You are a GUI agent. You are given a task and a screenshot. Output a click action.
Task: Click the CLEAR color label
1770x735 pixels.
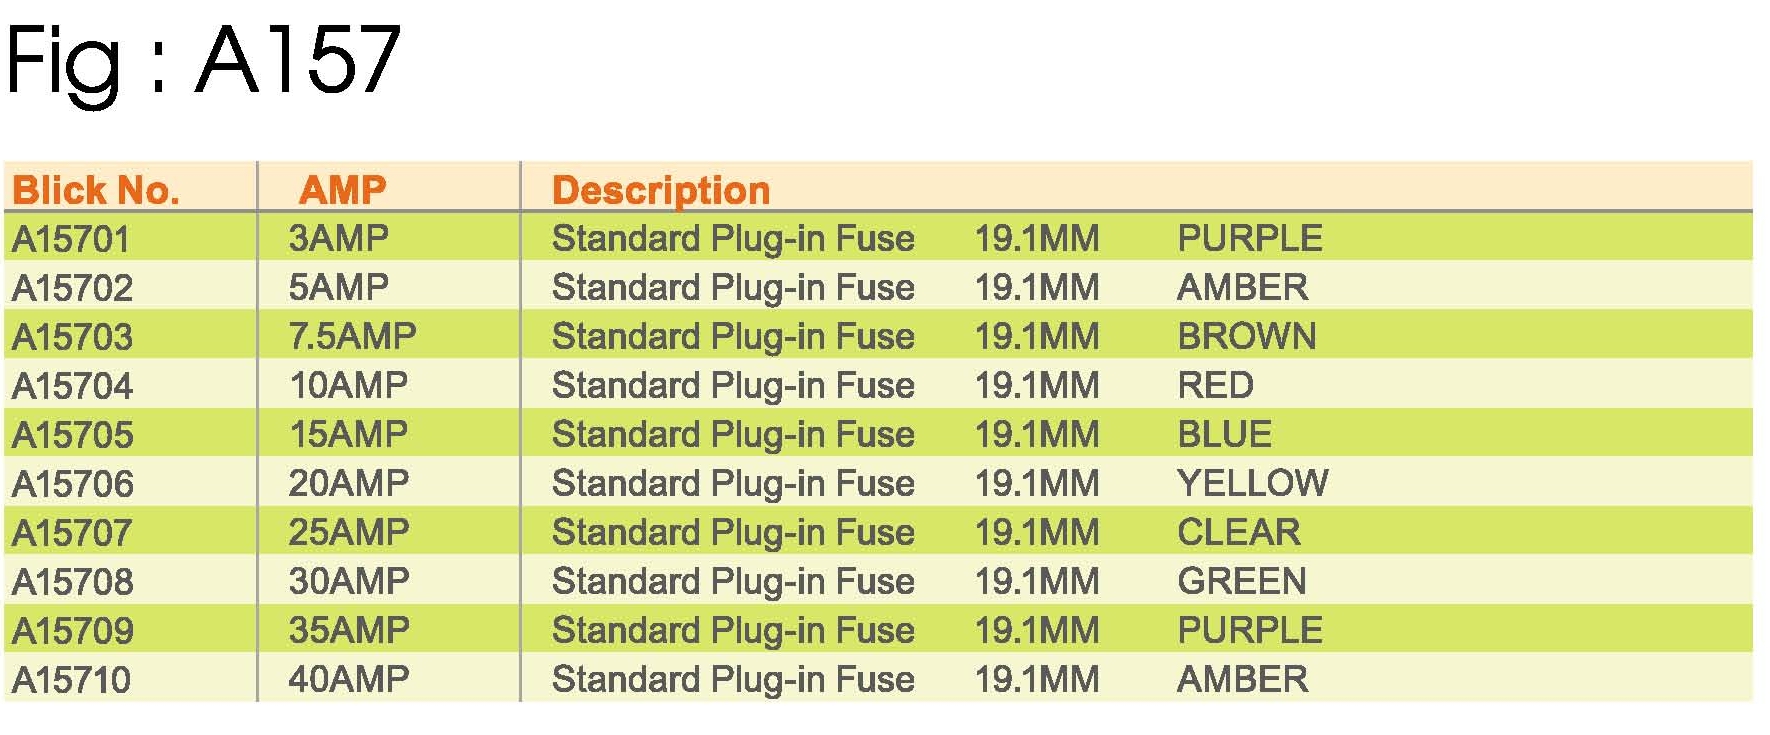[x=1238, y=532]
